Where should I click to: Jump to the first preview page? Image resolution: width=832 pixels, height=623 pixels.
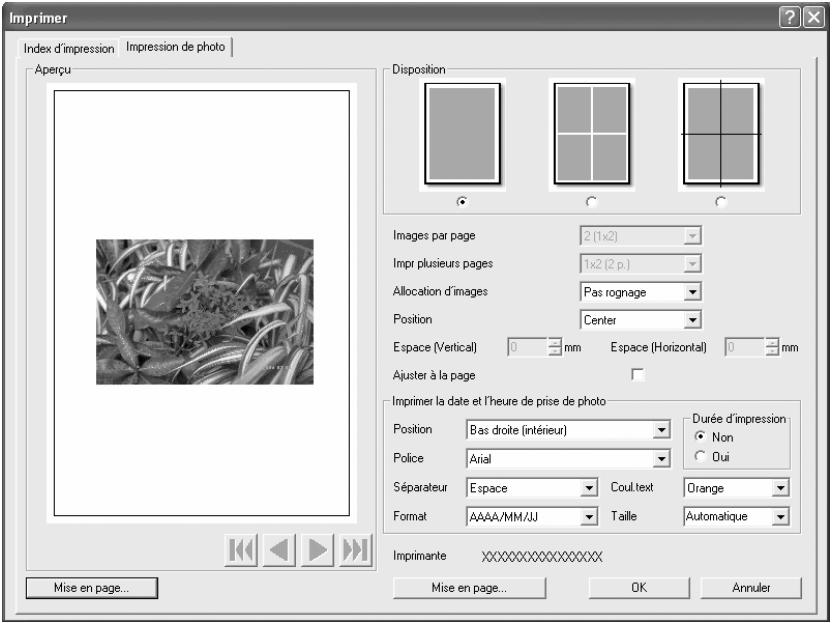click(241, 550)
